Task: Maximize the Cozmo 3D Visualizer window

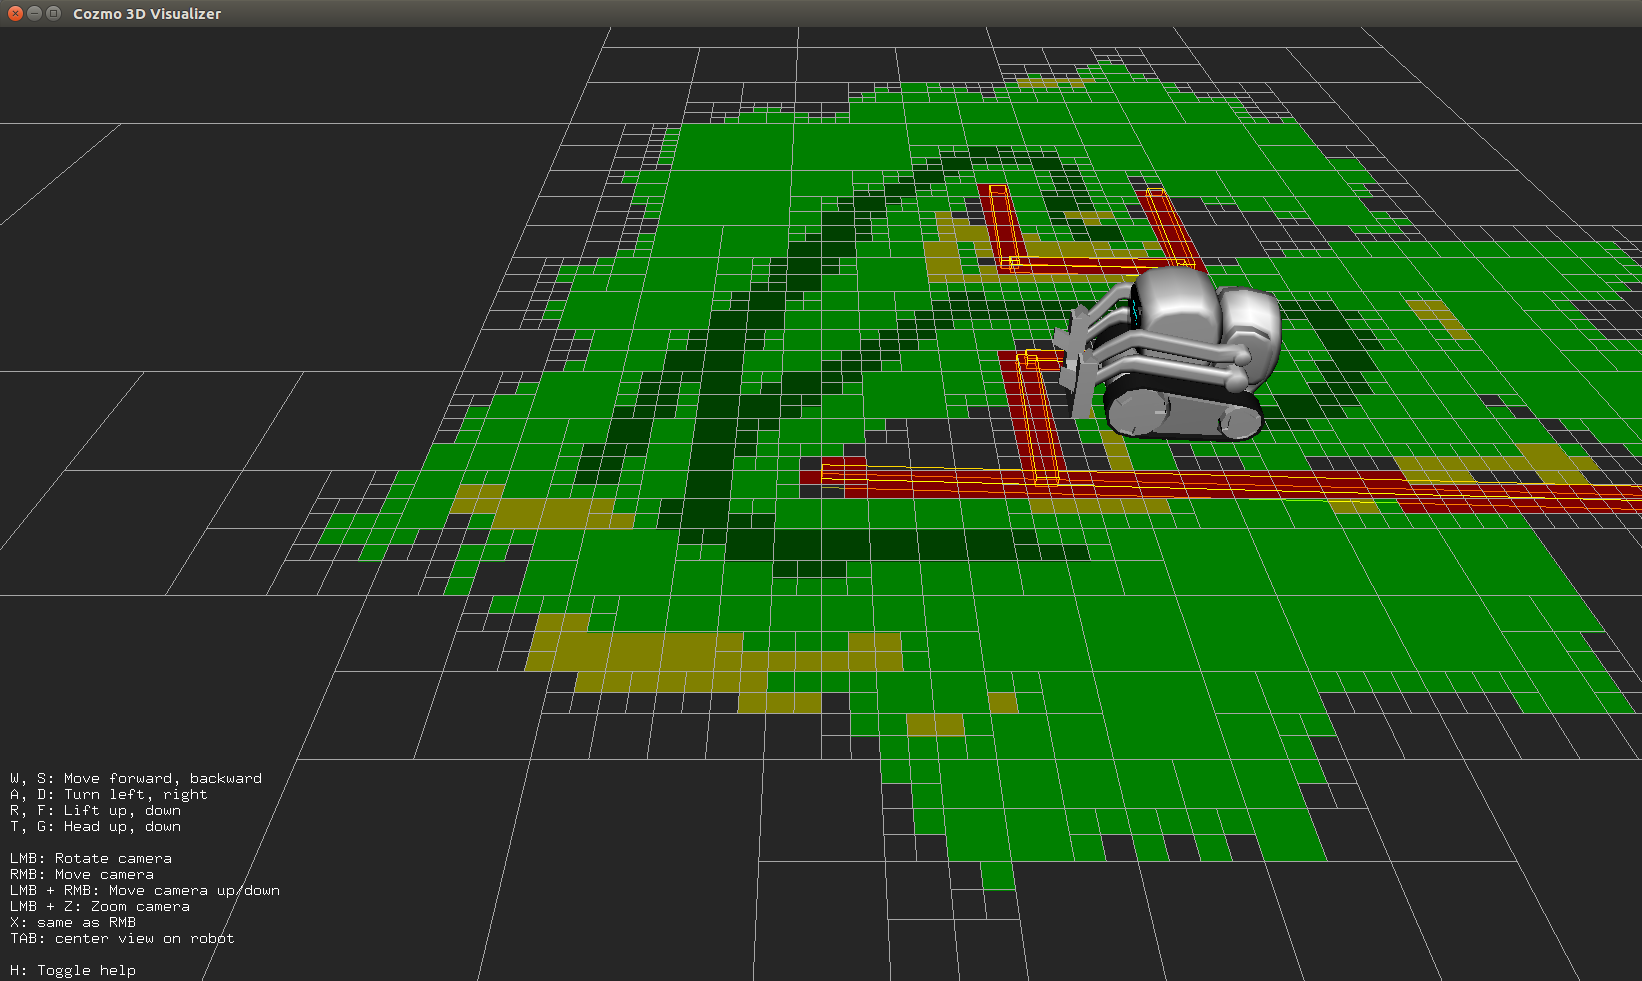Action: [53, 13]
